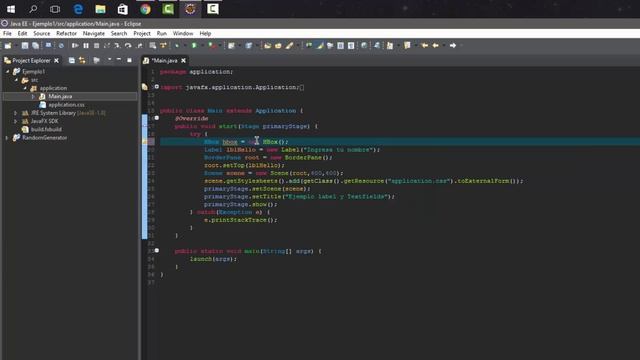Expand the RandomGenerator project node
Screen dimensions: 640x360
[x=7, y=138]
